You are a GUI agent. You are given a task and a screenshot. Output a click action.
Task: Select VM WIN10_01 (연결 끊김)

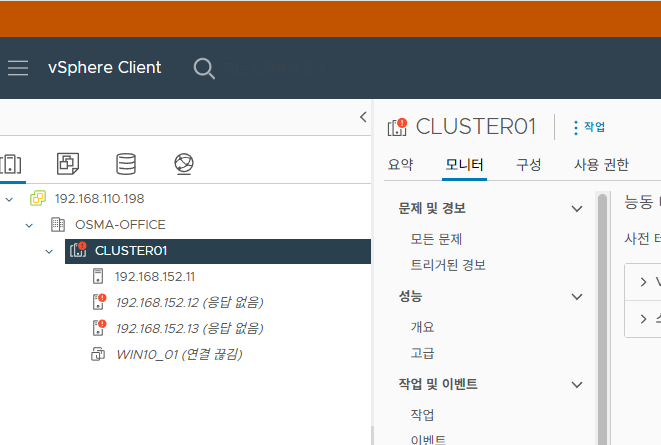point(180,354)
